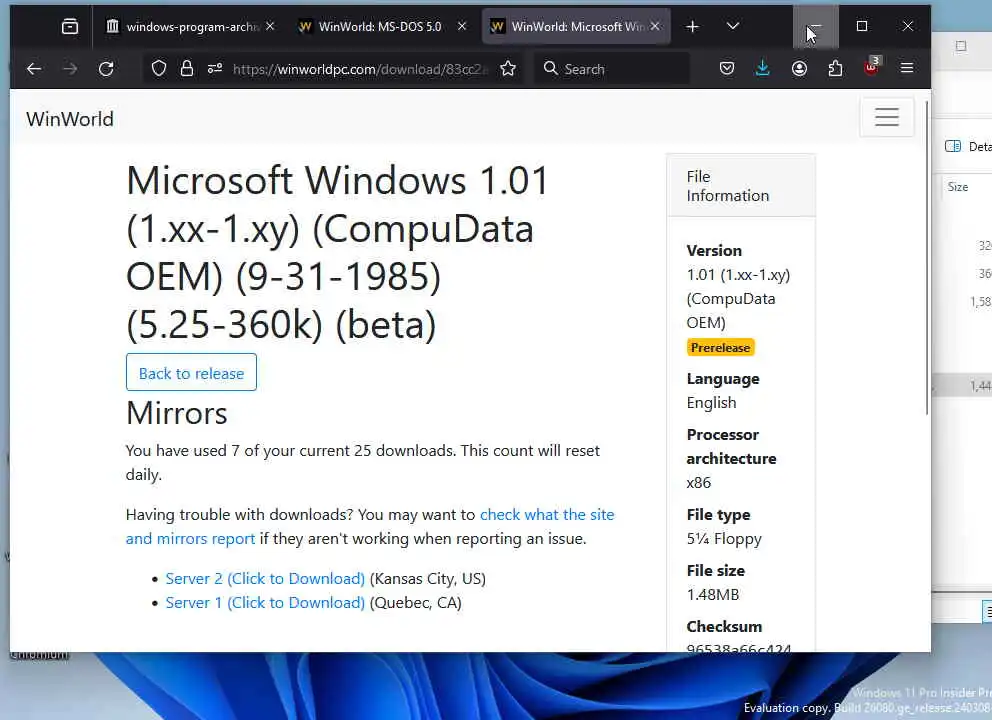Toggle the WinWorld hamburger navigation menu
Screen dimensions: 992x720
point(886,117)
